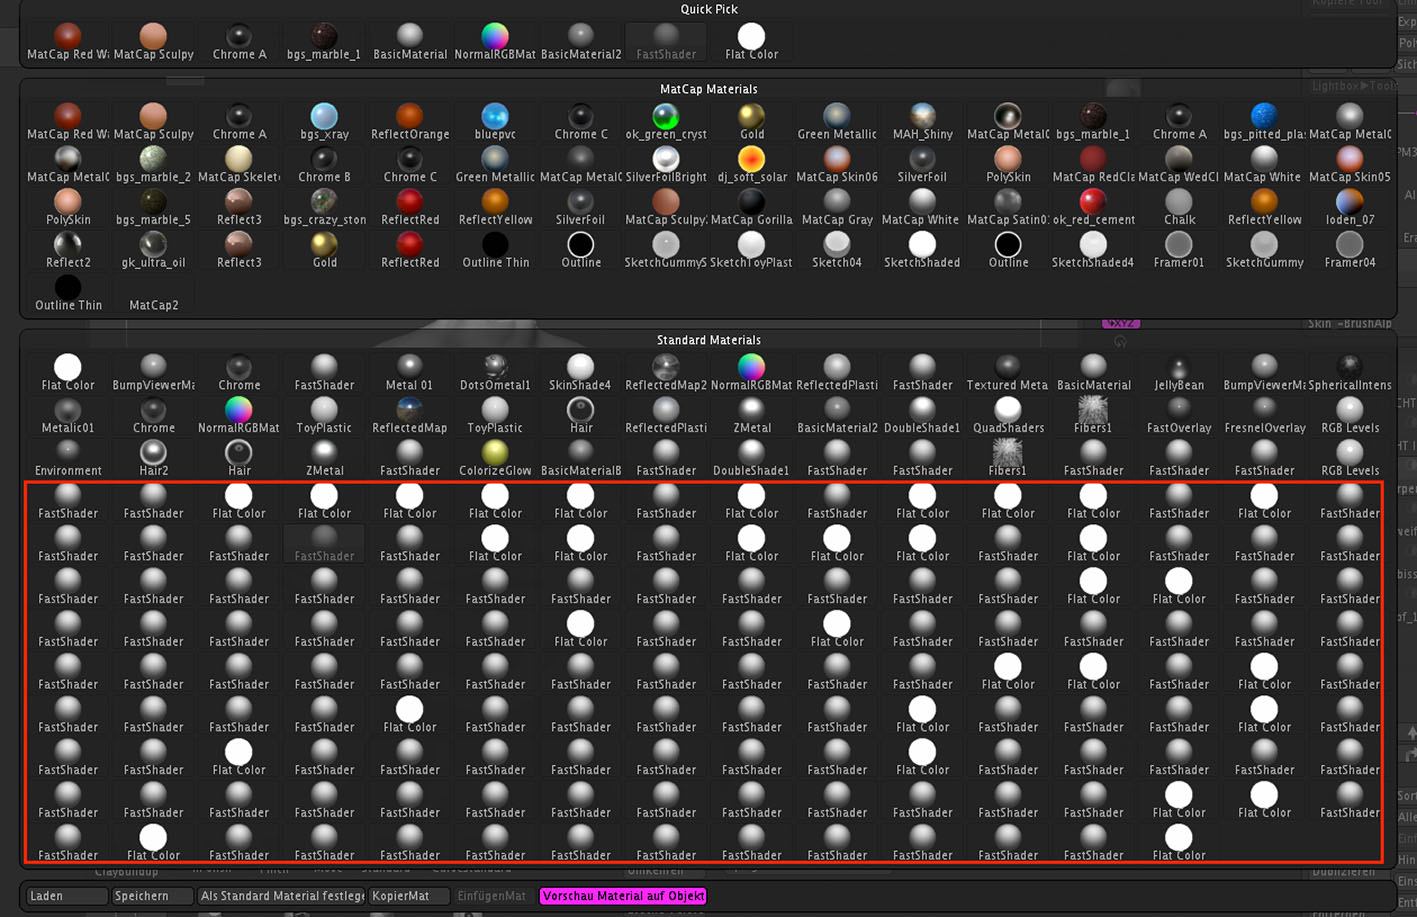Screen dimensions: 1417x917
Task: Choose the QuadShaders material
Action: [1008, 412]
